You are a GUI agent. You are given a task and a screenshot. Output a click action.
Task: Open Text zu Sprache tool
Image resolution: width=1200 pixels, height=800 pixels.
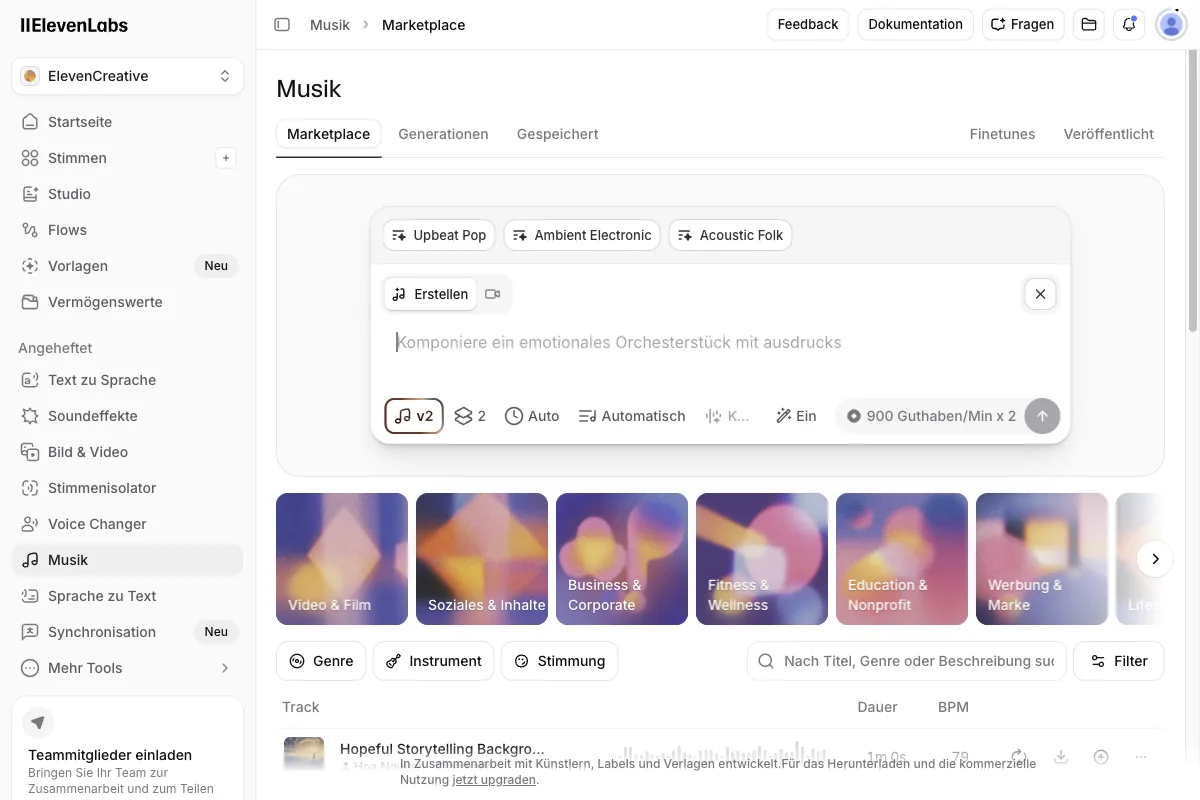click(x=128, y=380)
